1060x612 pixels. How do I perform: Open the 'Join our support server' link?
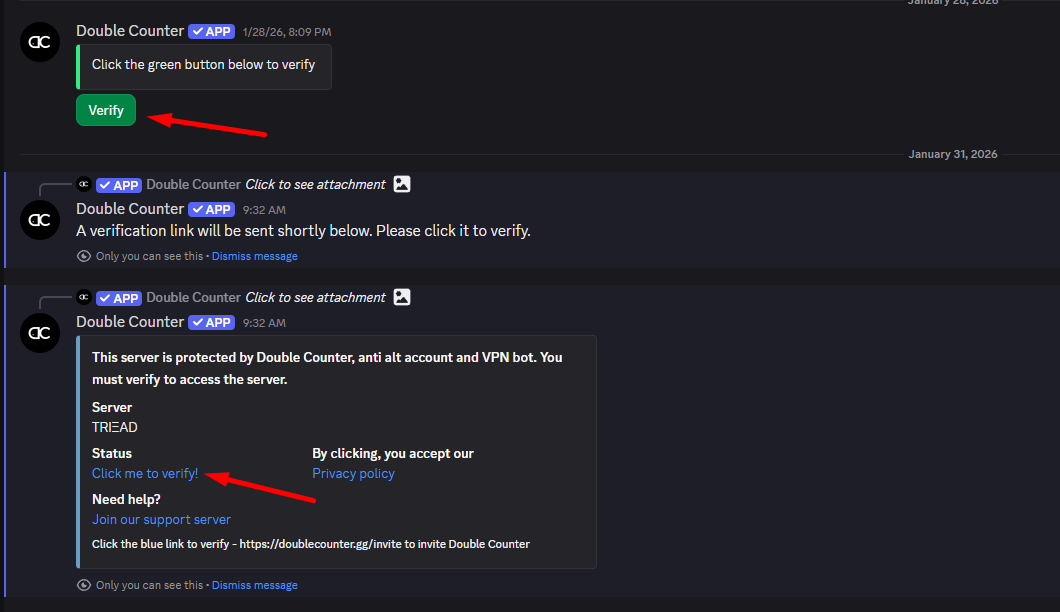point(161,519)
